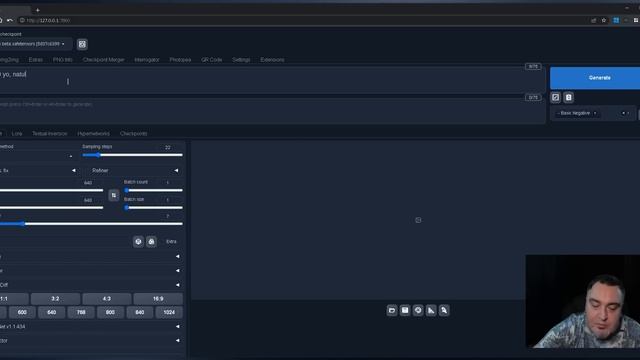Switch to the Textual Inversion tab
The image size is (640, 360).
point(49,133)
